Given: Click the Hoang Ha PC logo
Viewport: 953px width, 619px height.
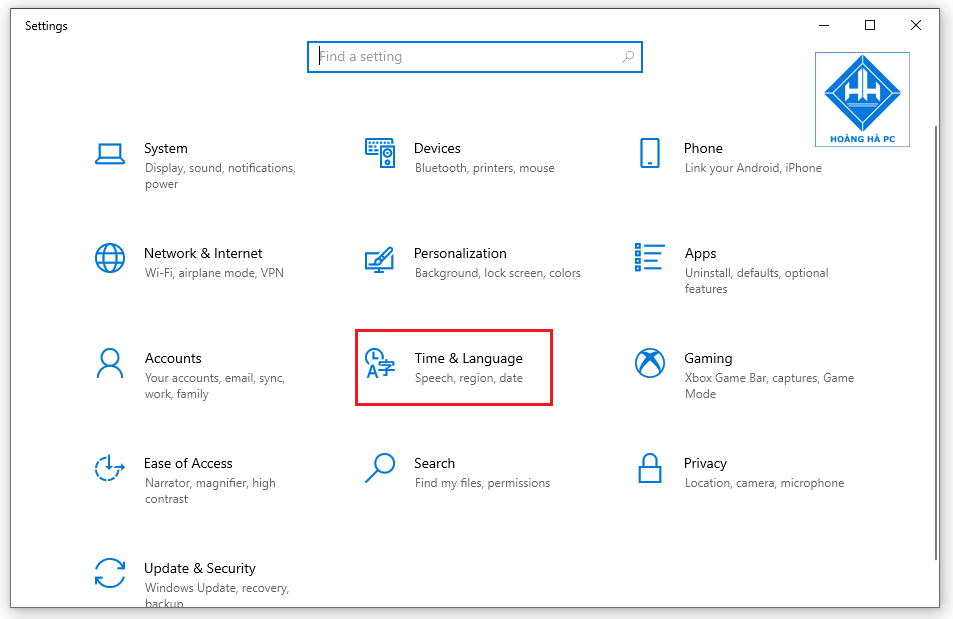Looking at the screenshot, I should click(x=861, y=98).
